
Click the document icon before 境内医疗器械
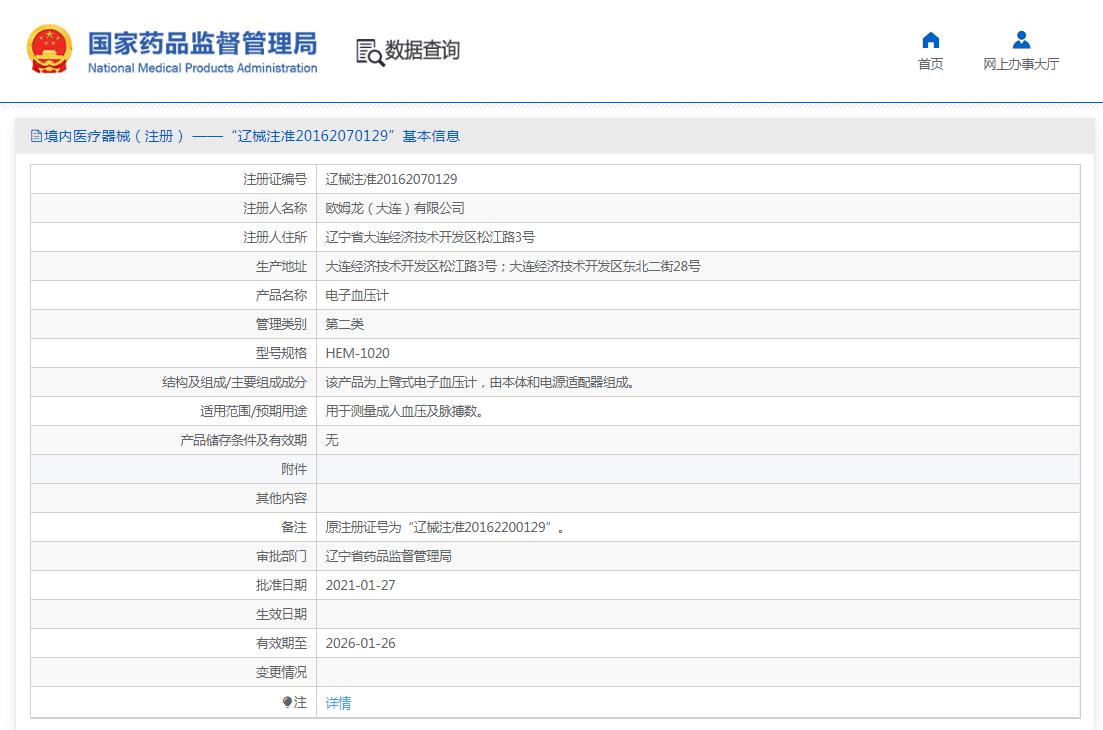click(x=36, y=136)
